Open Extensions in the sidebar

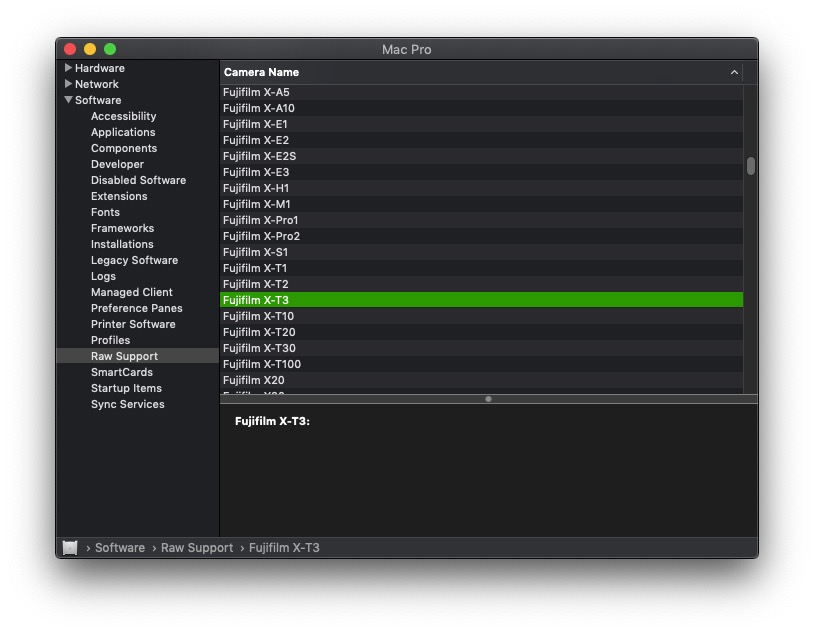pyautogui.click(x=119, y=196)
